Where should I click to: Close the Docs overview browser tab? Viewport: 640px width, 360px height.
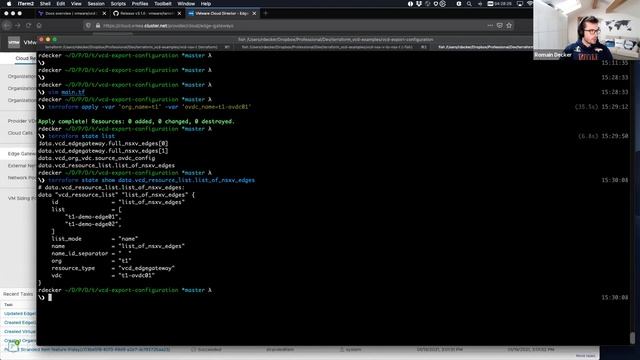[x=104, y=13]
